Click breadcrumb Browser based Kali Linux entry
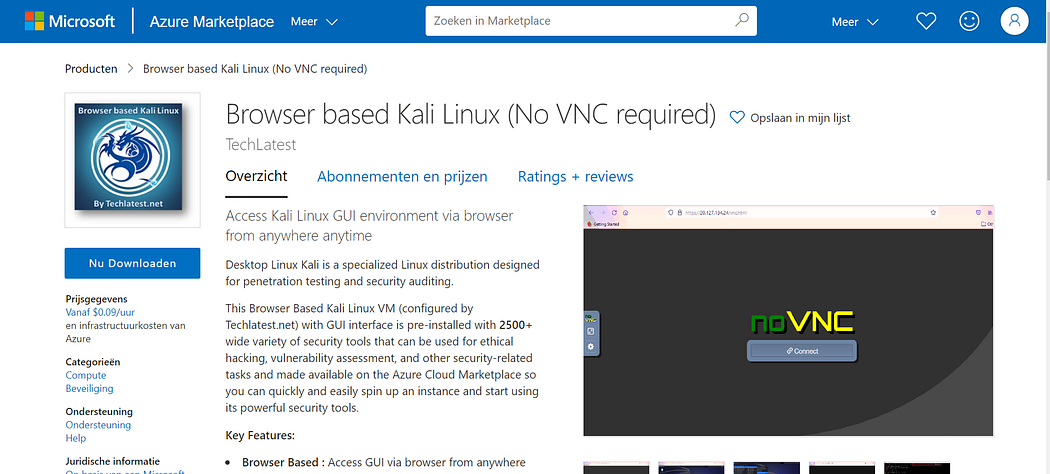1050x474 pixels. [255, 68]
